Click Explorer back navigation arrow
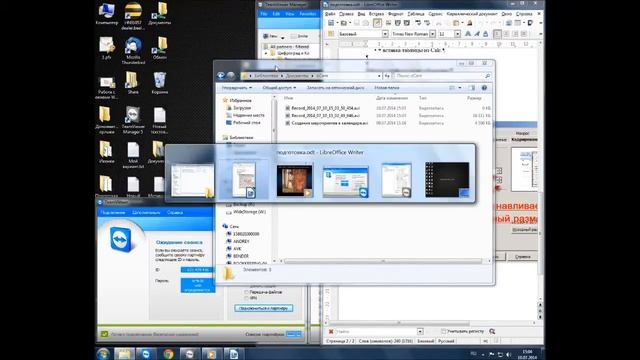This screenshot has width=640, height=360. (221, 76)
